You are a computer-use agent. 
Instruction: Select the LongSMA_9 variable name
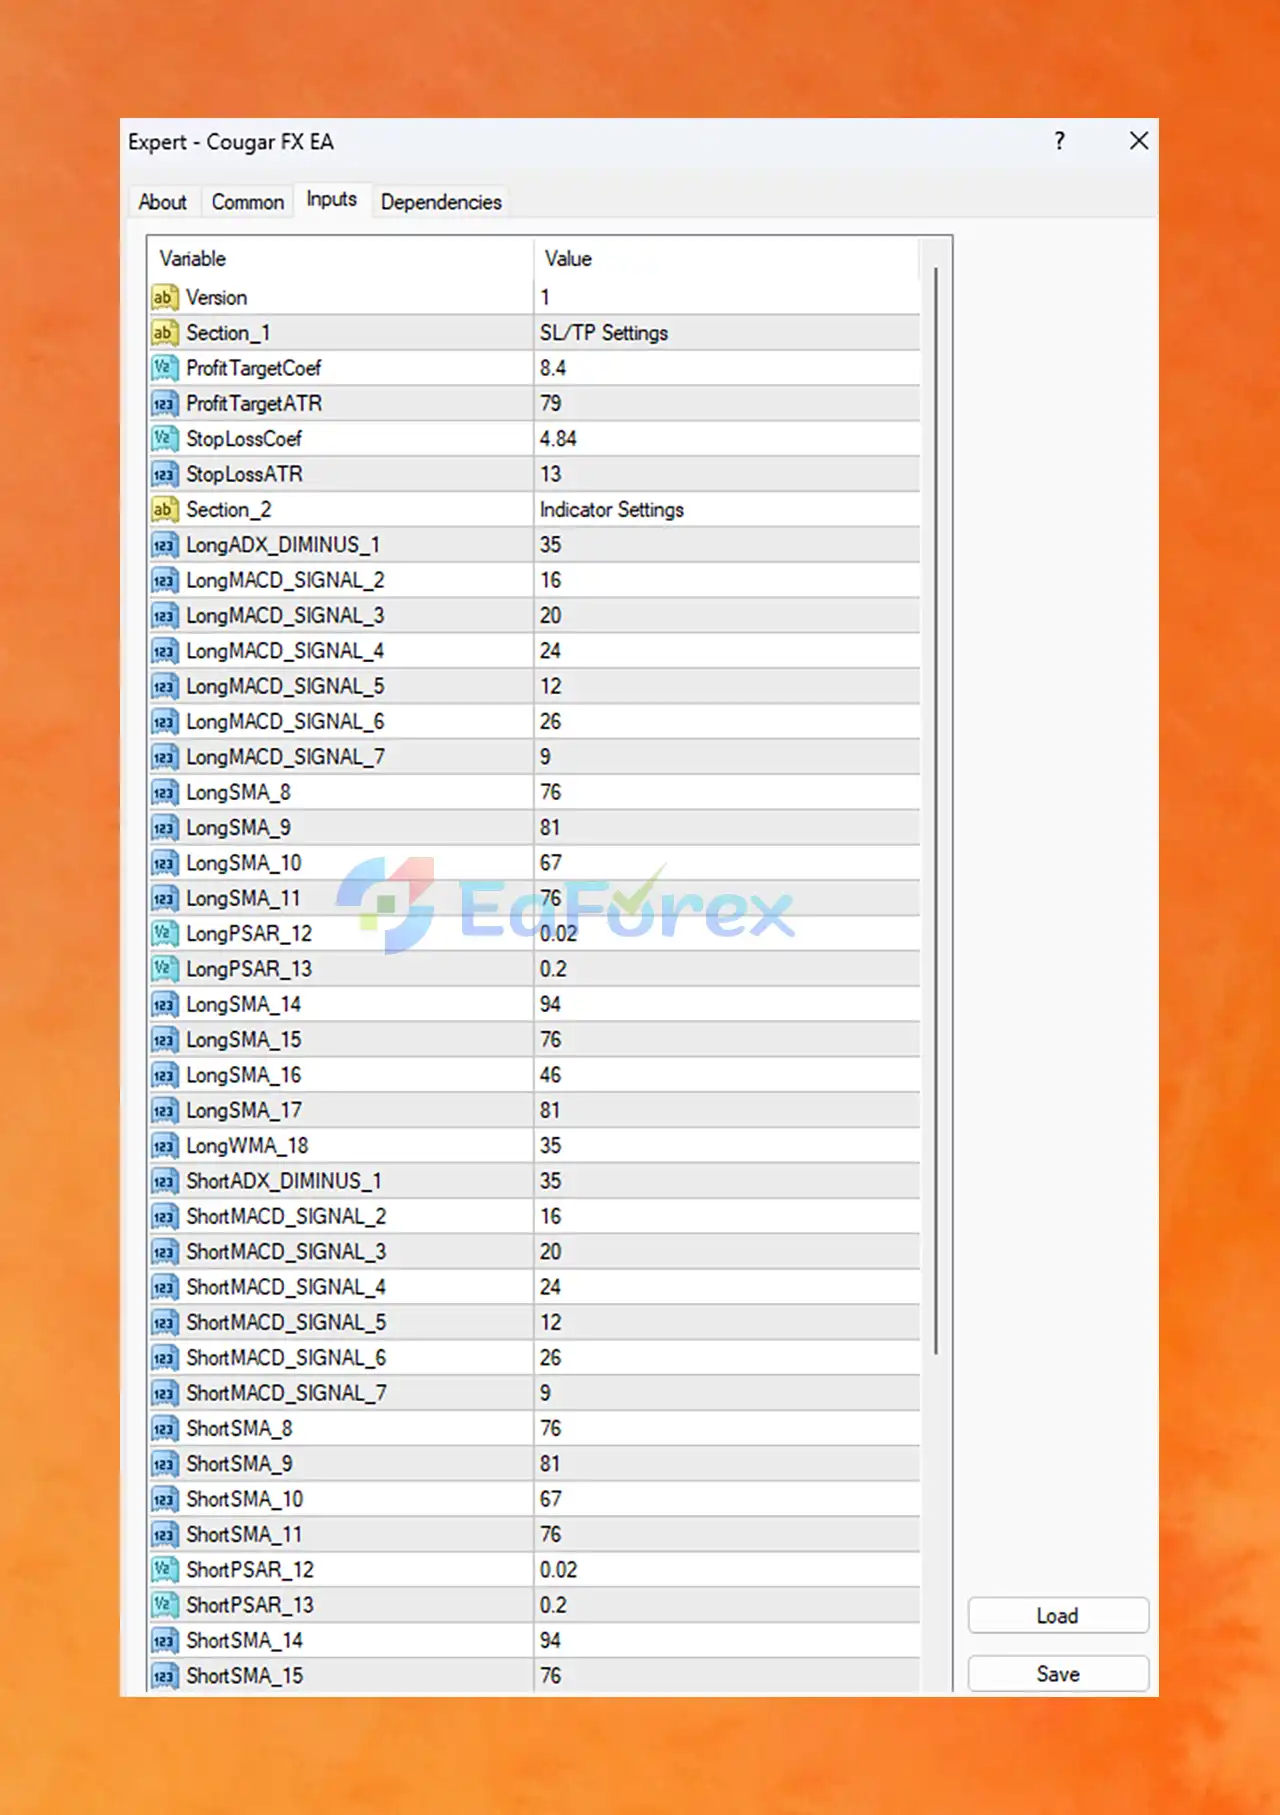238,828
